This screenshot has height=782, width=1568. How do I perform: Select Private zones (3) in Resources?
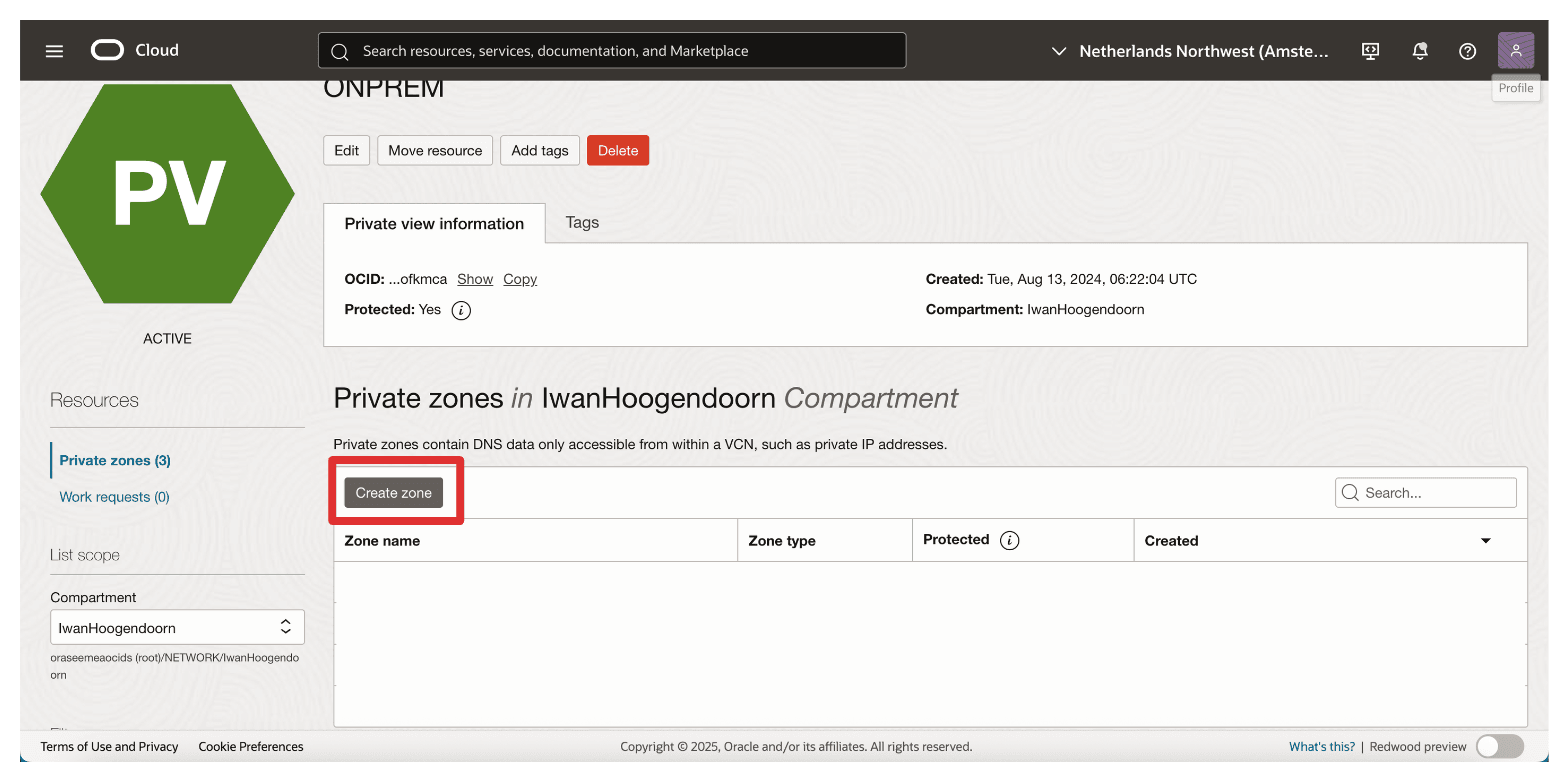(115, 461)
